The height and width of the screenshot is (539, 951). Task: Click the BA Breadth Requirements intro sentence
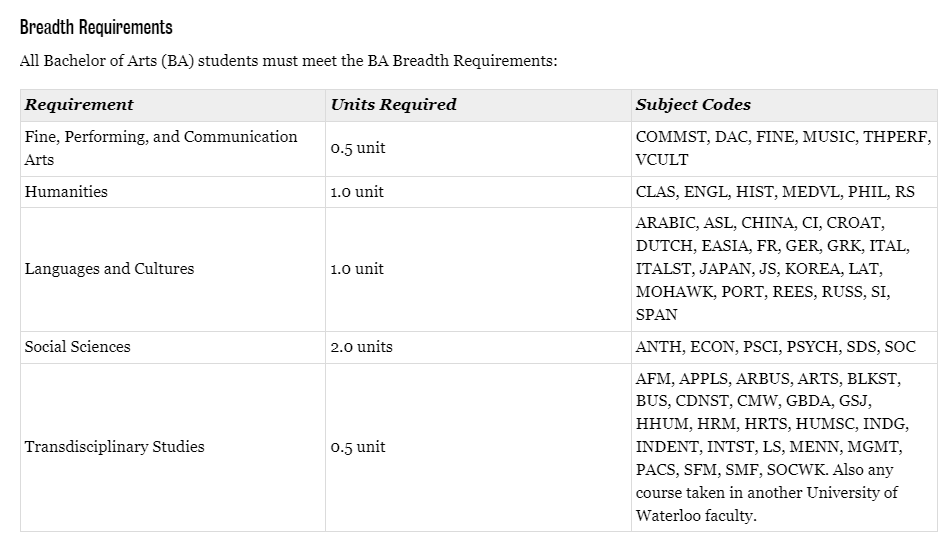tap(288, 61)
